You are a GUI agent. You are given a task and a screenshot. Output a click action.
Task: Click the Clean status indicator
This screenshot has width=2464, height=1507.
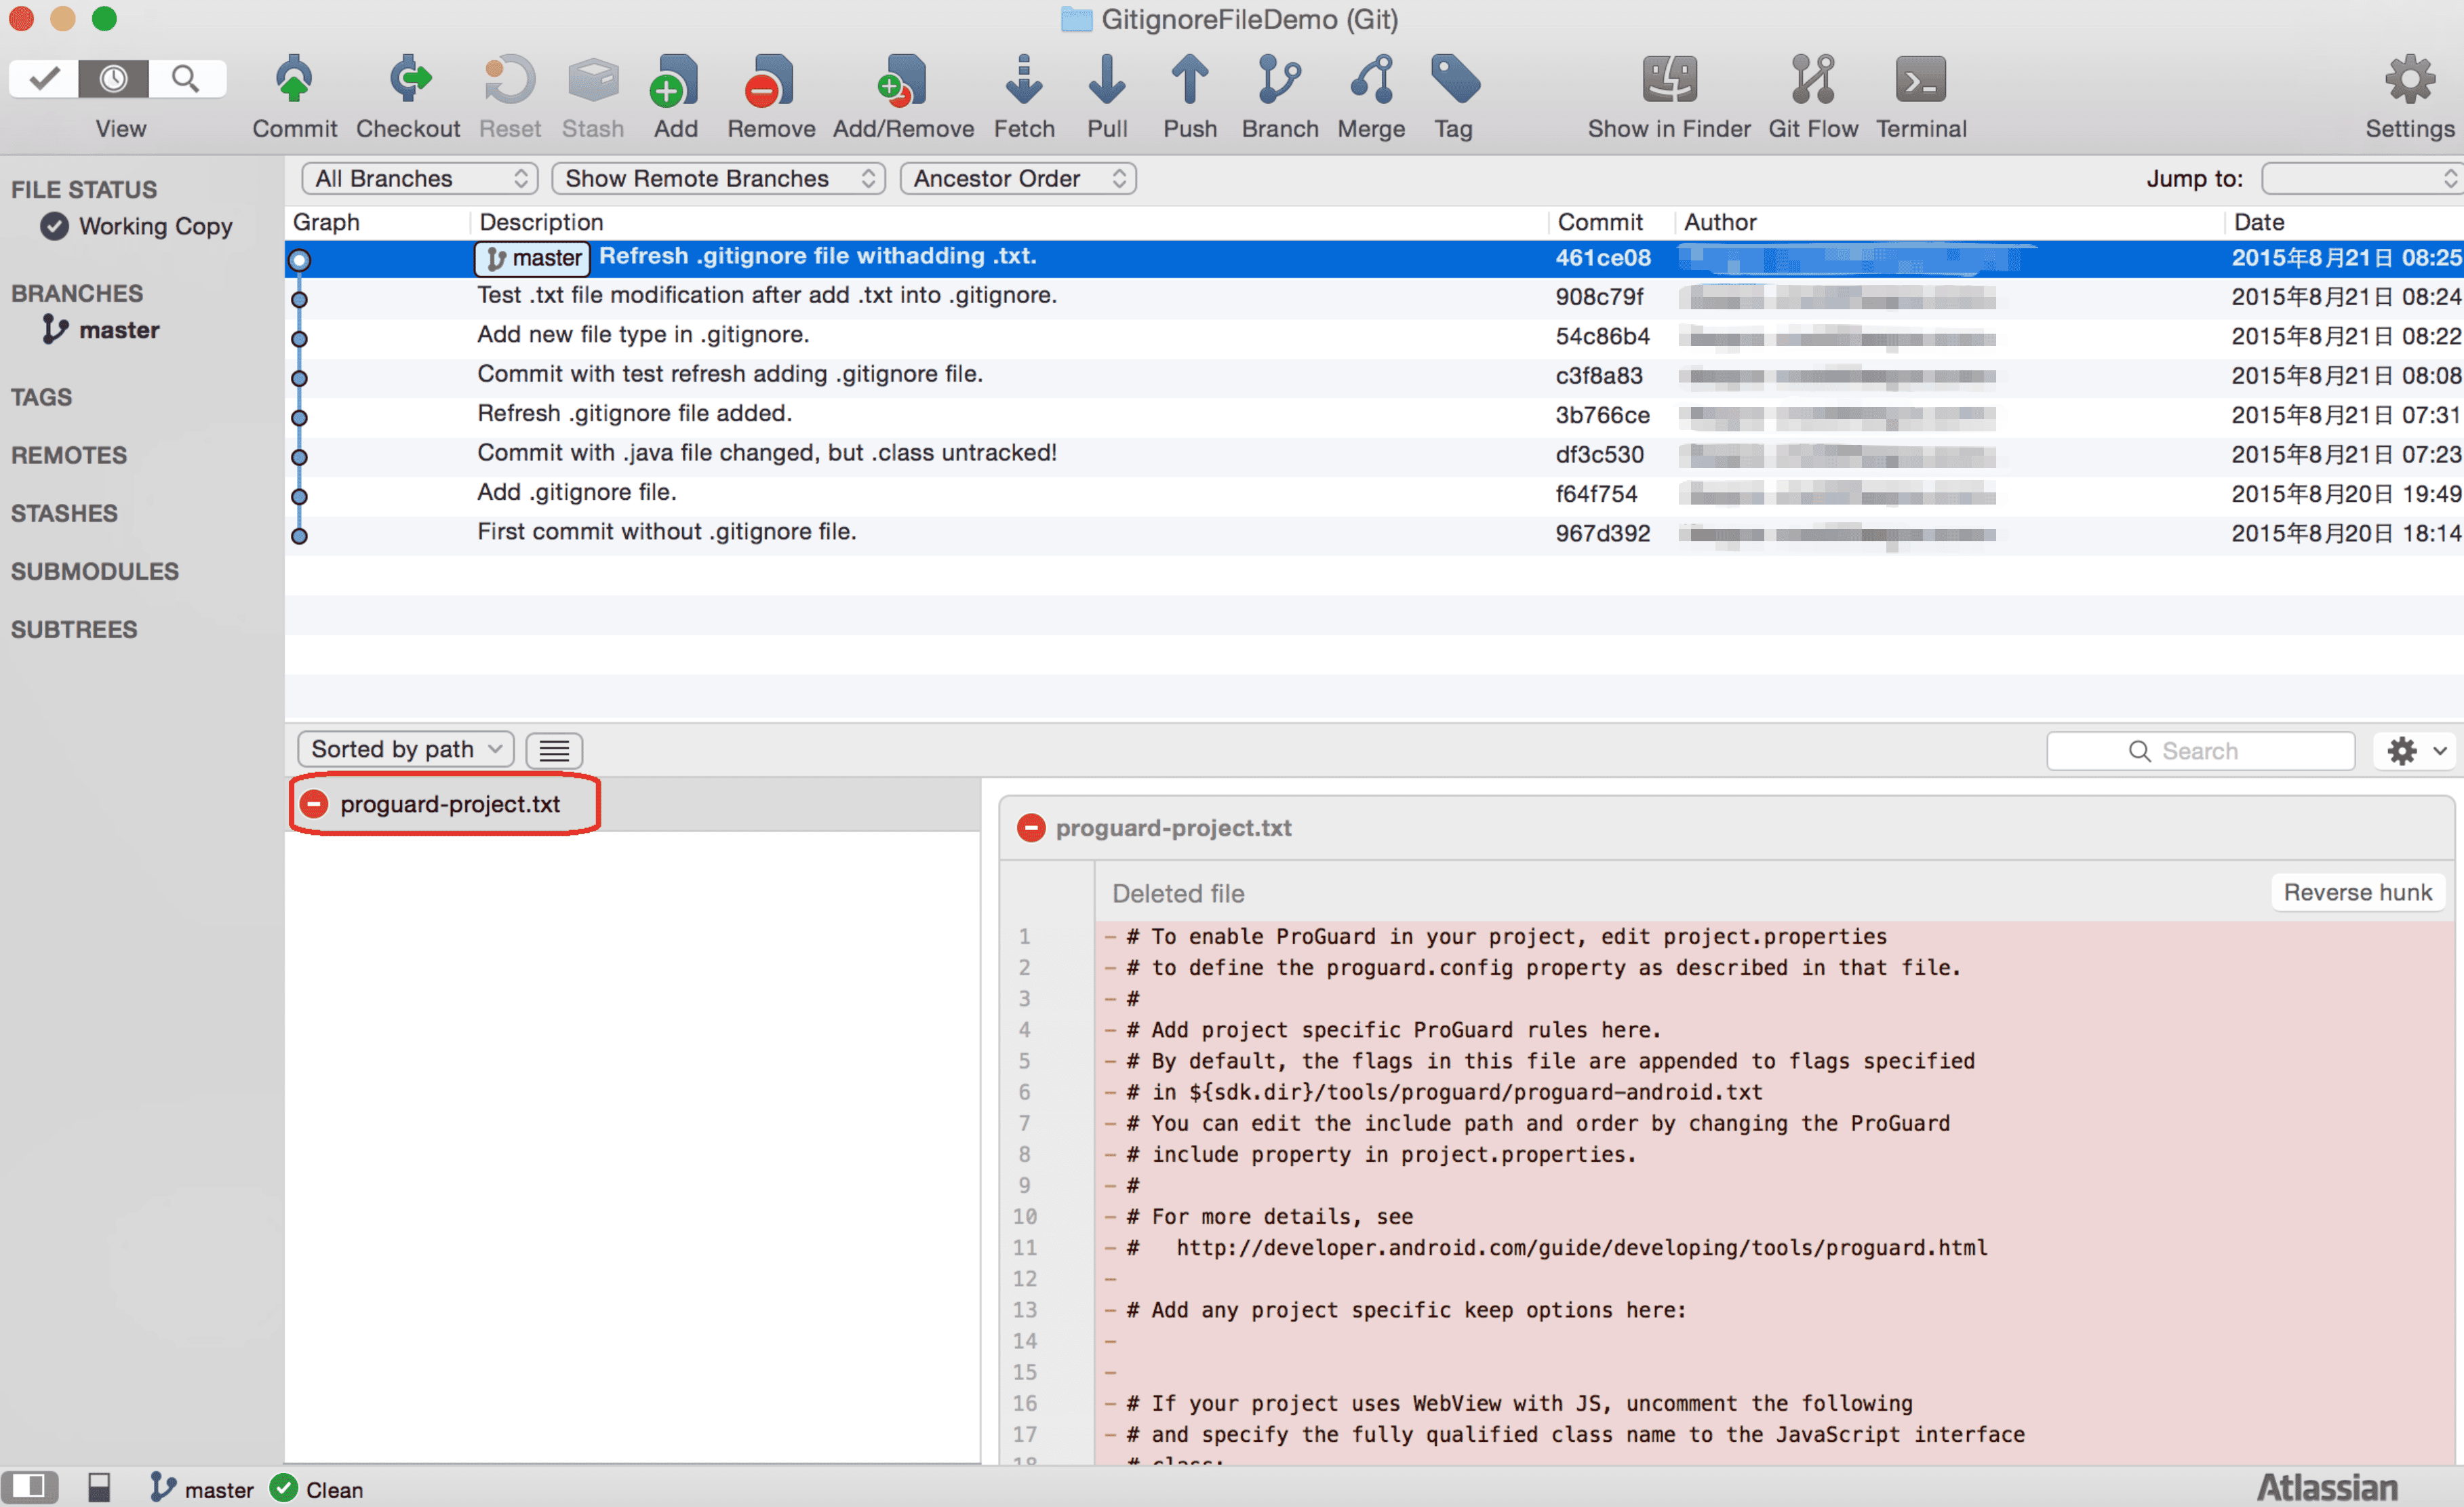pos(316,1489)
